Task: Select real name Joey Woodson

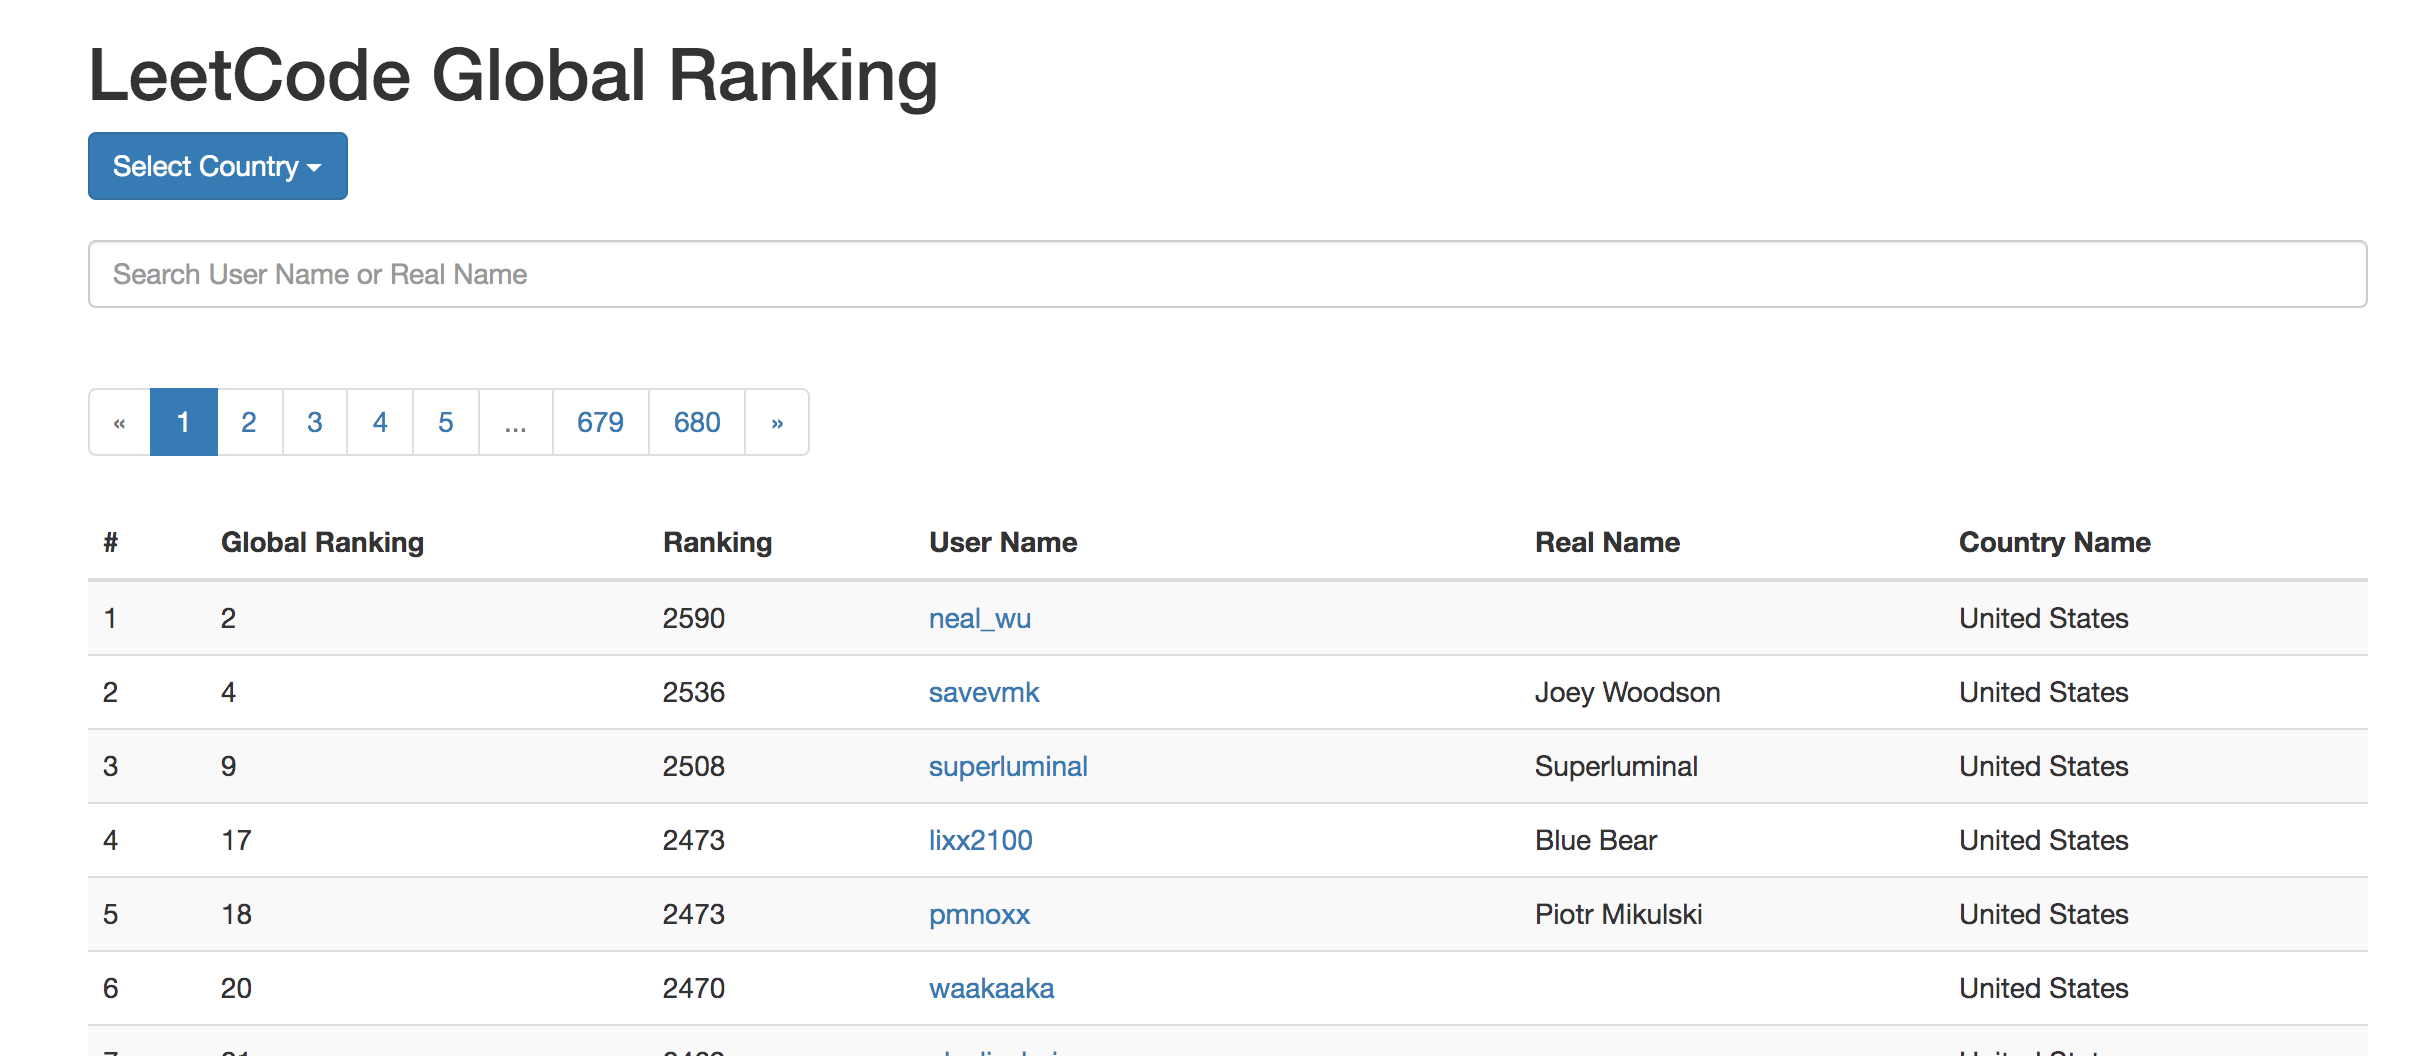Action: pyautogui.click(x=1627, y=692)
